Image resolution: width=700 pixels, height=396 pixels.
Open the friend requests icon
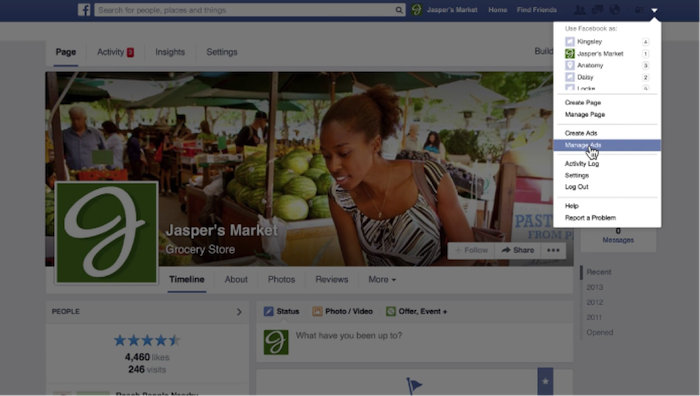[579, 10]
